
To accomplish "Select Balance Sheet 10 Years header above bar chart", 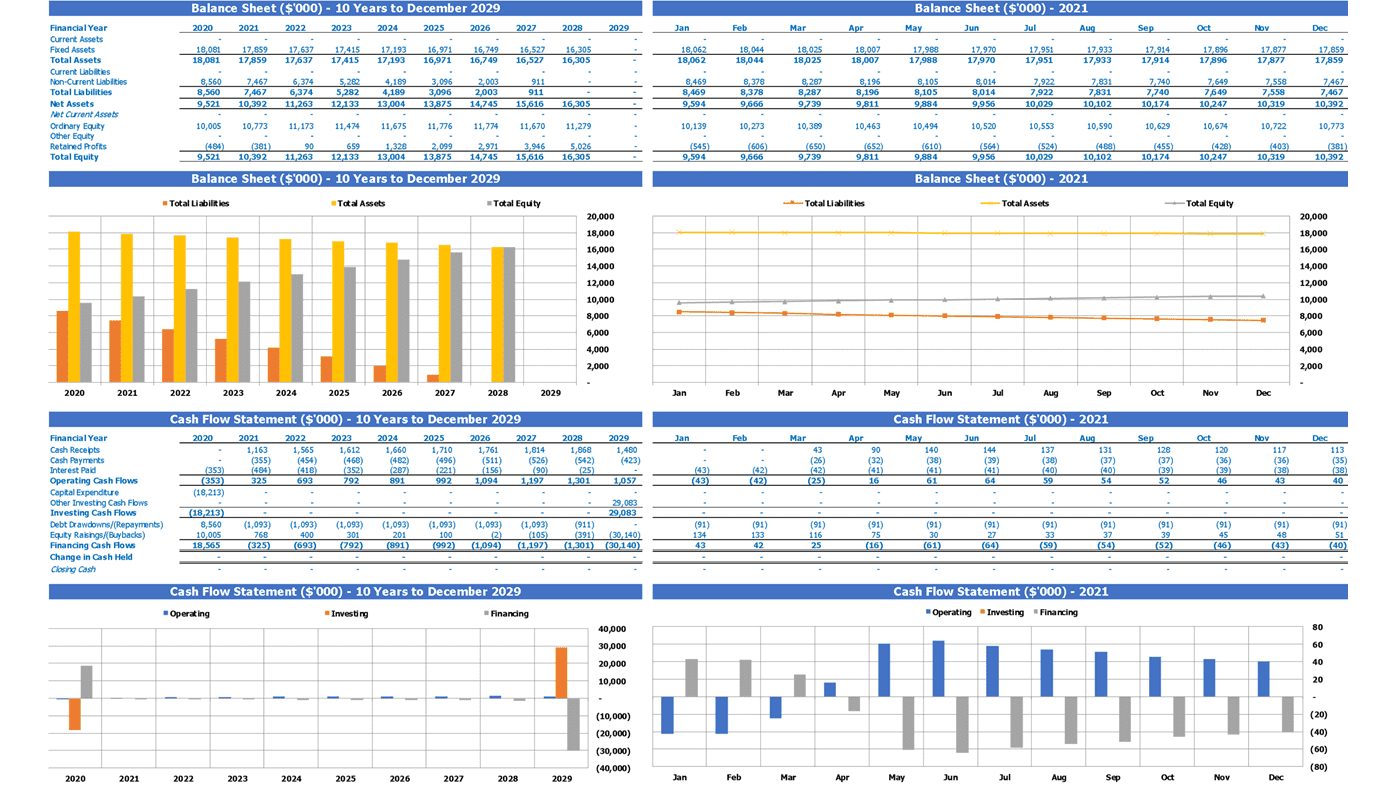I will (346, 178).
